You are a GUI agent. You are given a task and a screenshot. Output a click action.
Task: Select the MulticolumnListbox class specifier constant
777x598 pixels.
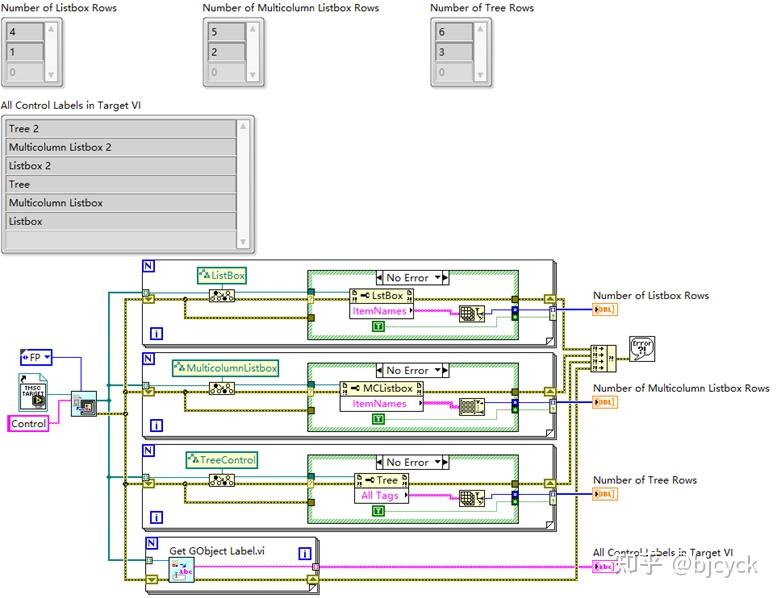tap(225, 368)
